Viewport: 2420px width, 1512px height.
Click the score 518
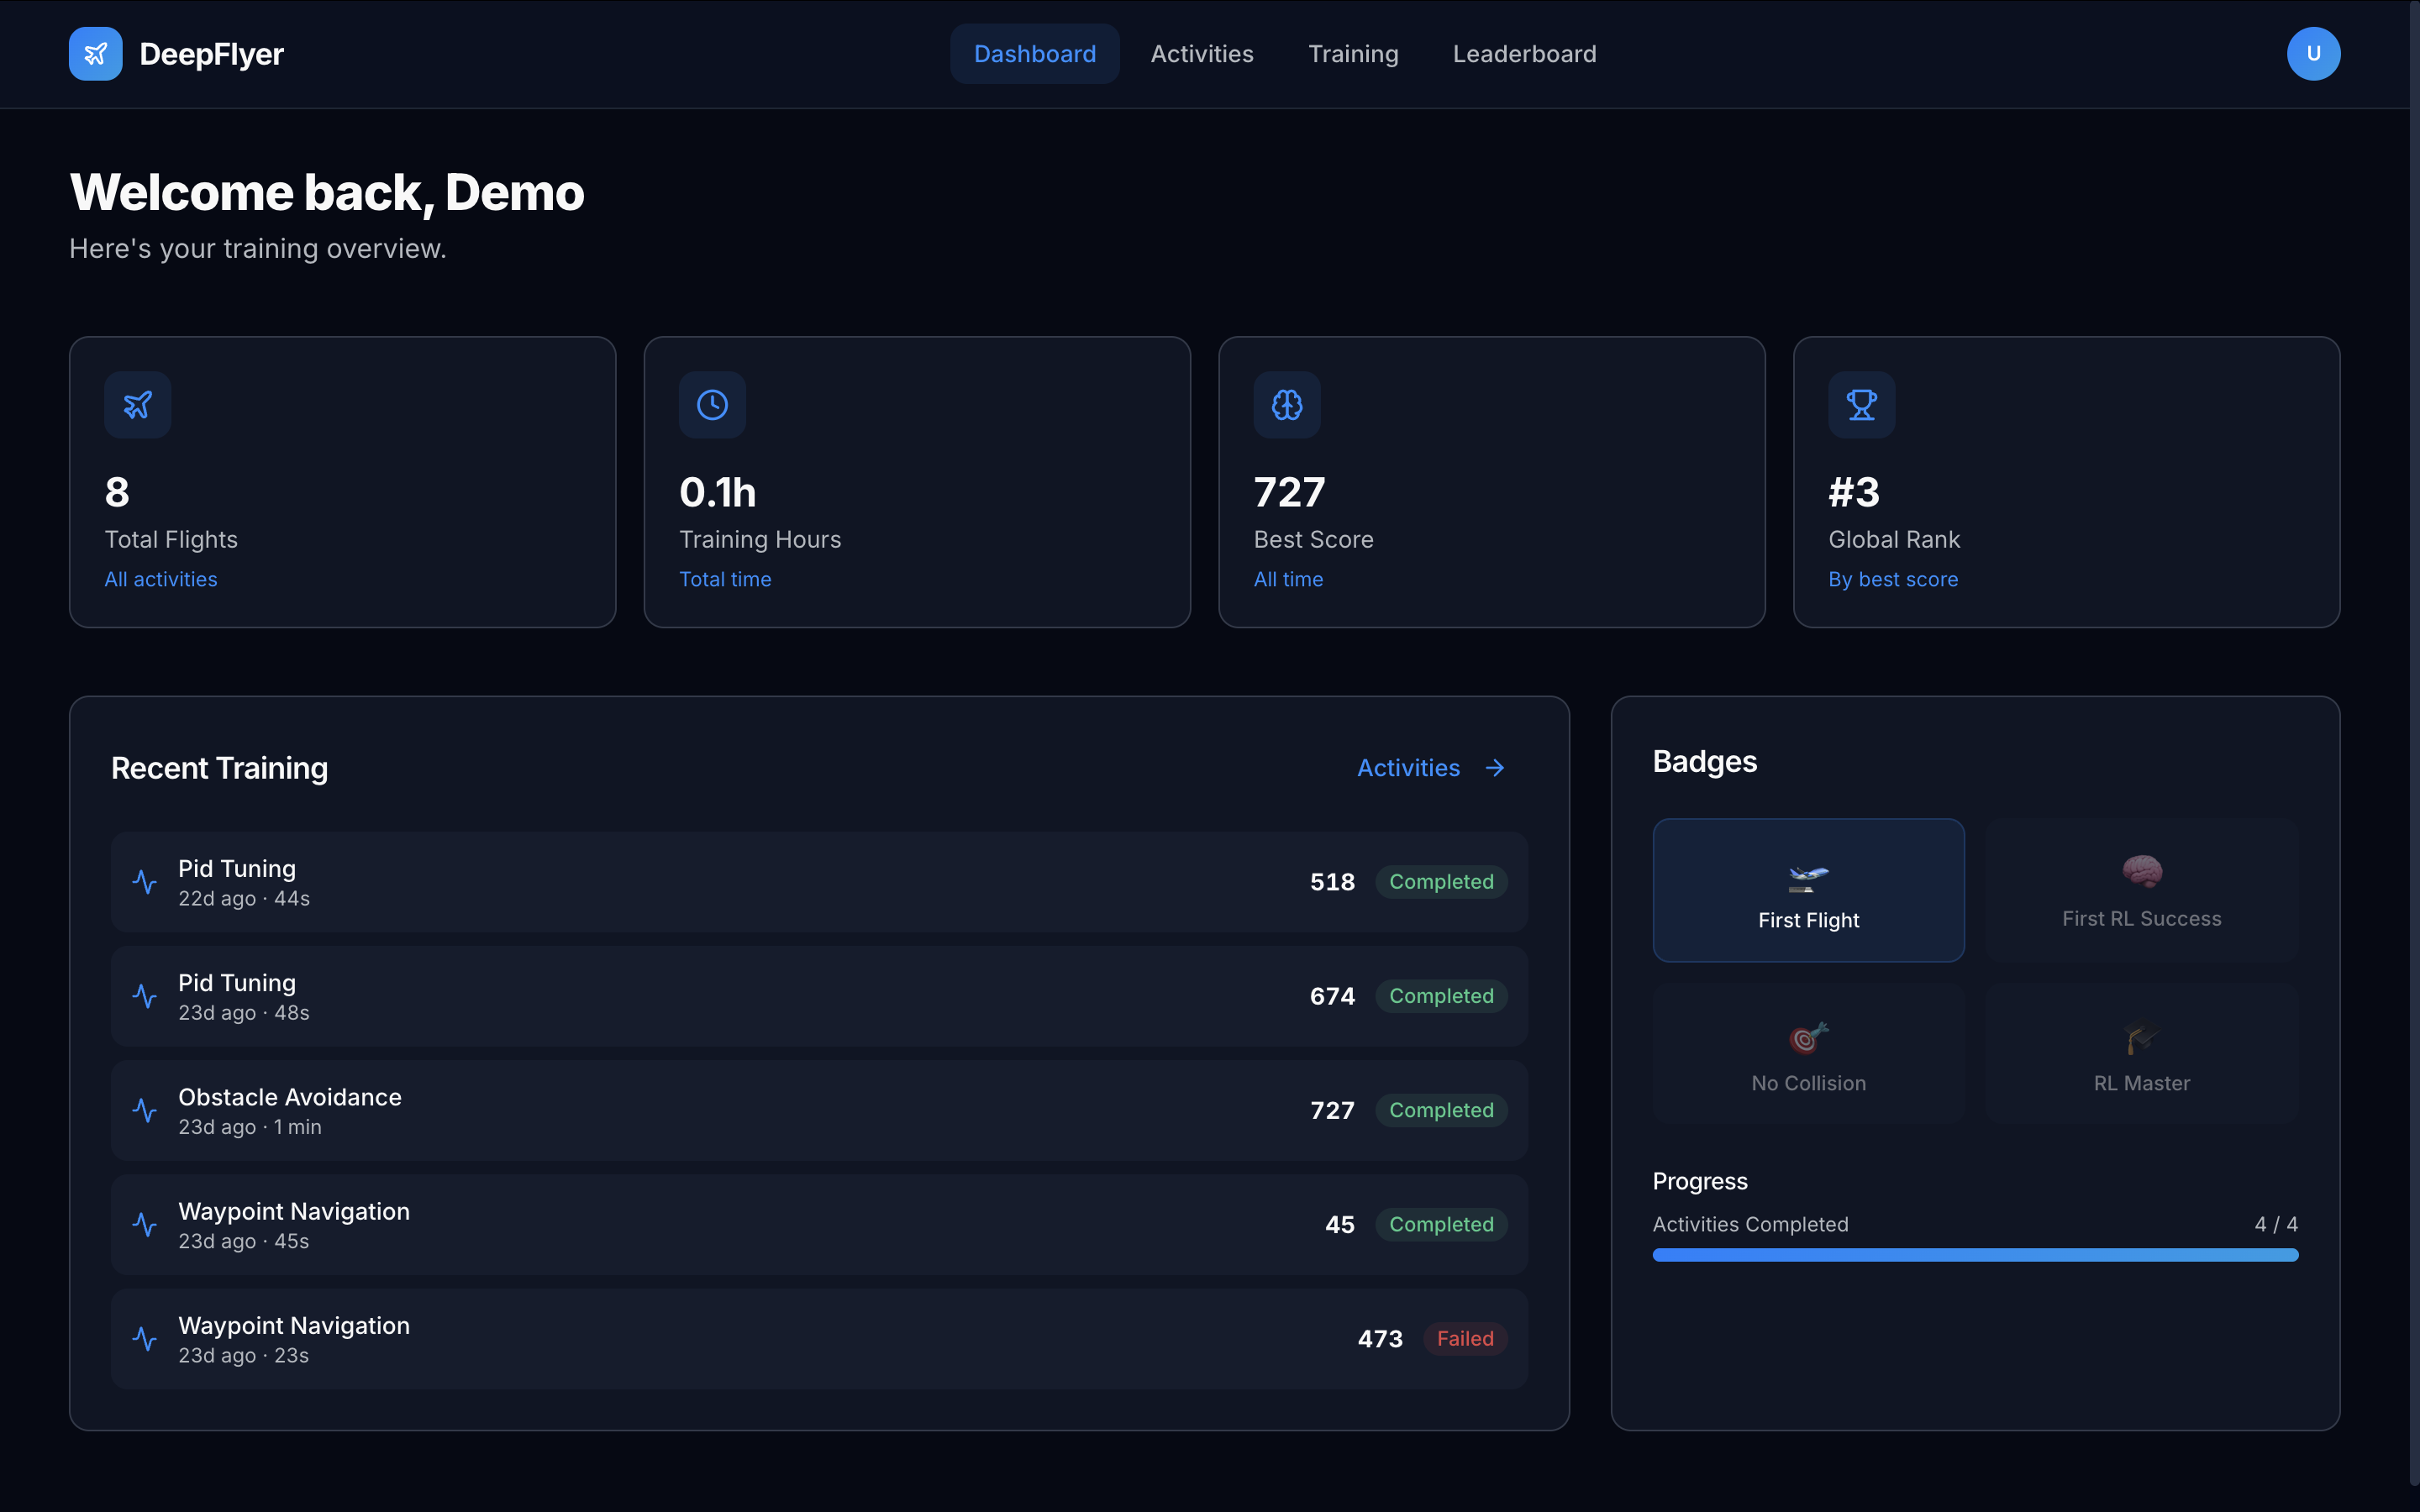tap(1332, 882)
